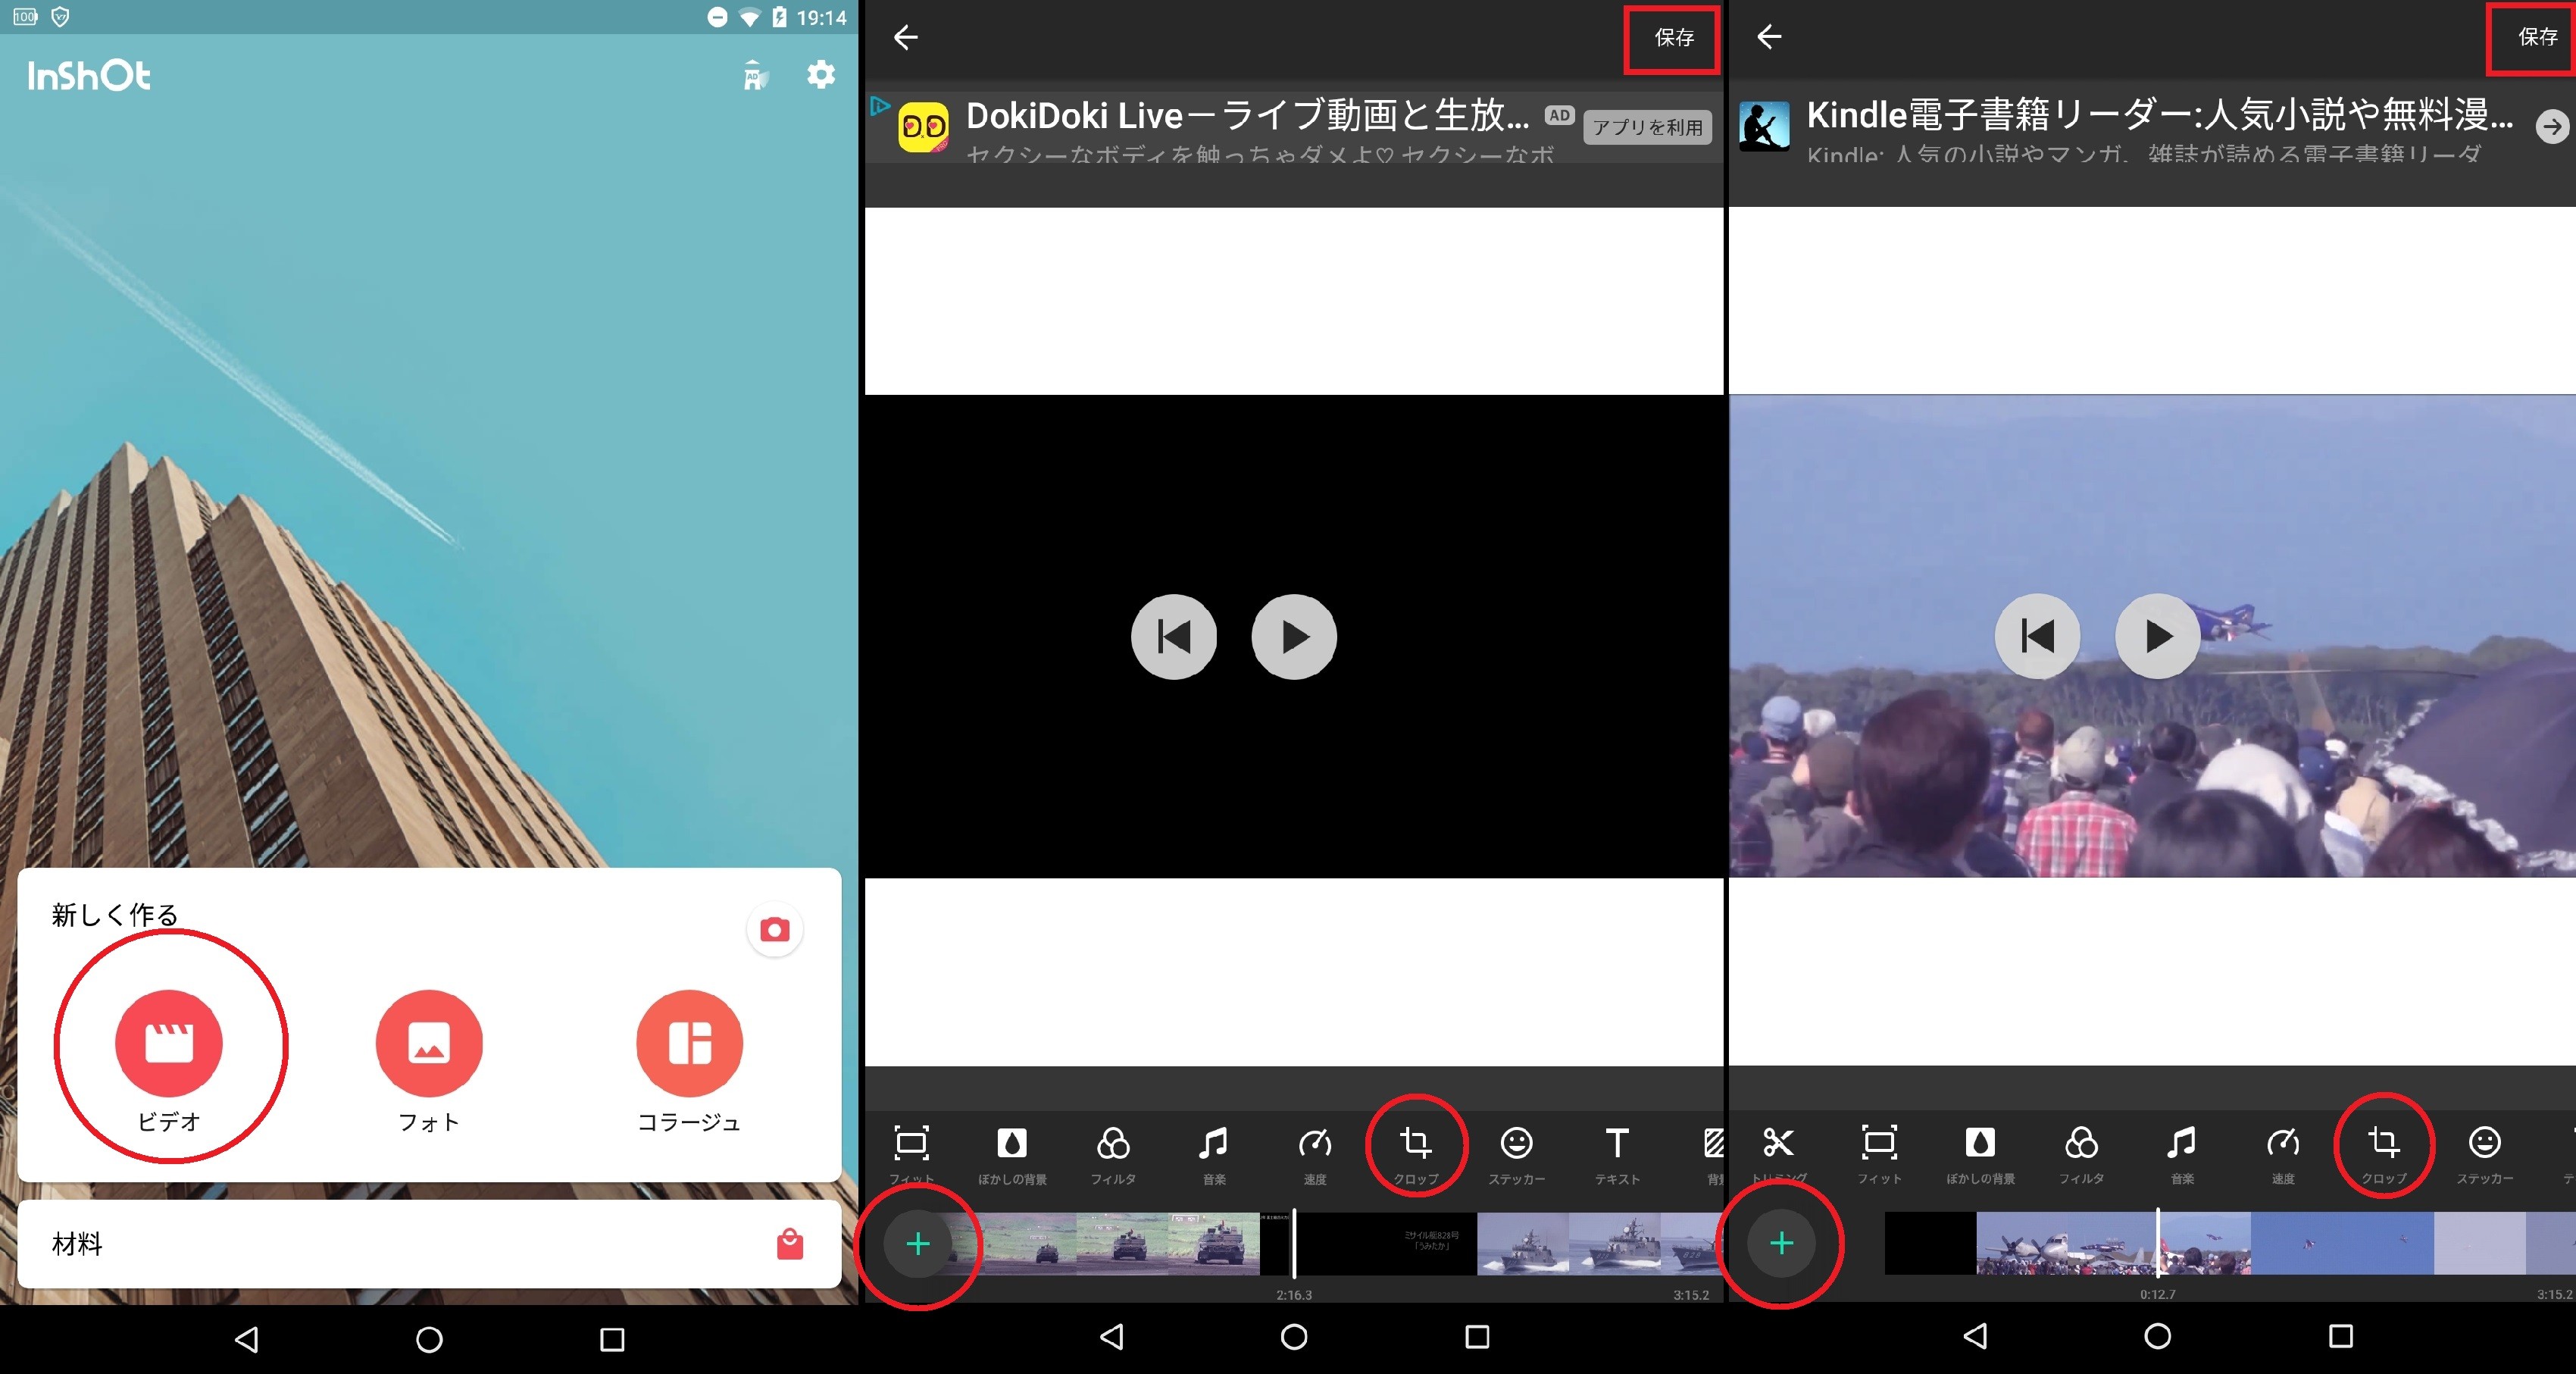Image resolution: width=2576 pixels, height=1374 pixels.
Task: Tap the フォト photo creation button
Action: [x=429, y=1043]
